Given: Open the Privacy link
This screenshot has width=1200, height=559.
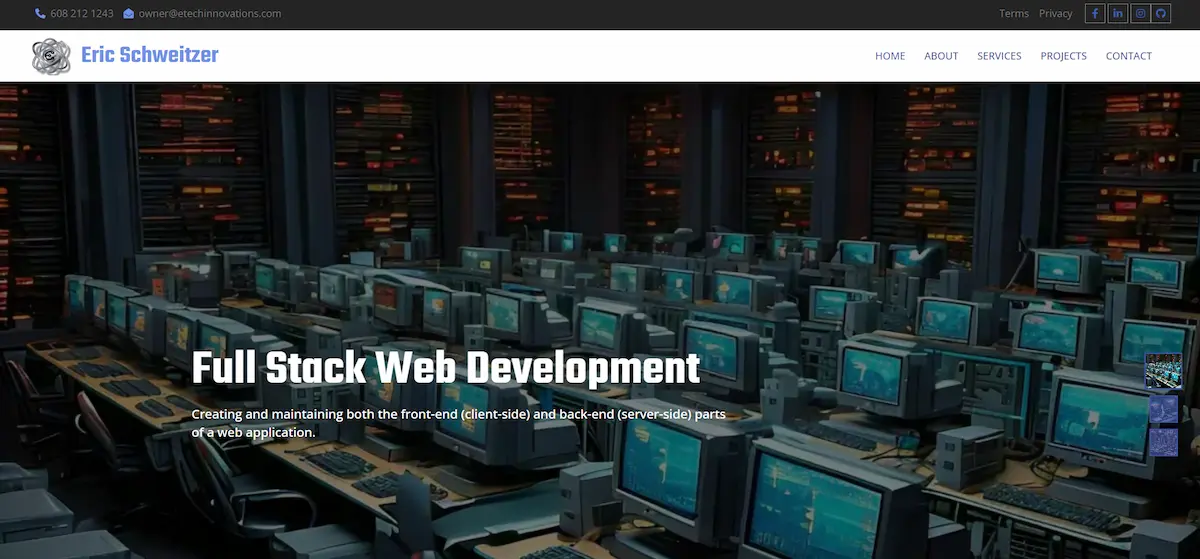Looking at the screenshot, I should coord(1055,14).
